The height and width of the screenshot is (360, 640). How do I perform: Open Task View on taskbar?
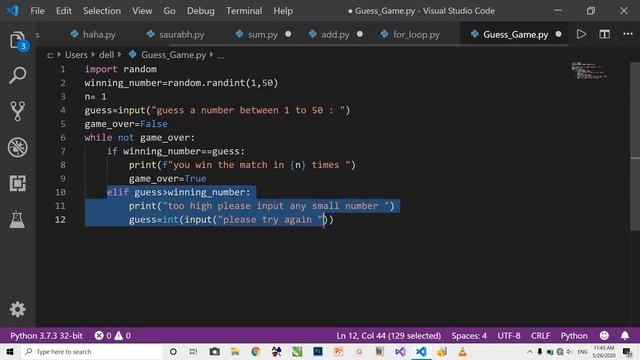coord(193,351)
